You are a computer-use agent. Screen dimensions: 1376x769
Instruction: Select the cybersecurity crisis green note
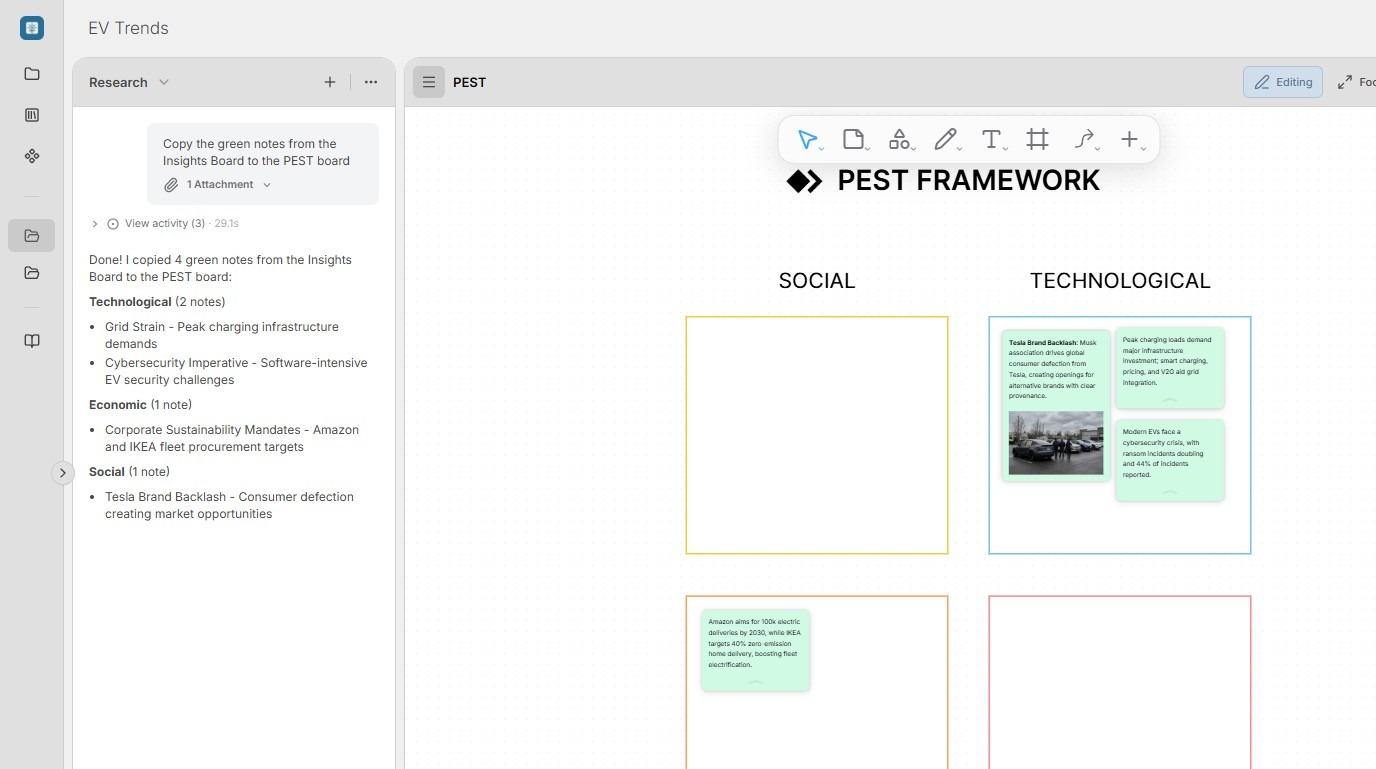click(x=1170, y=460)
